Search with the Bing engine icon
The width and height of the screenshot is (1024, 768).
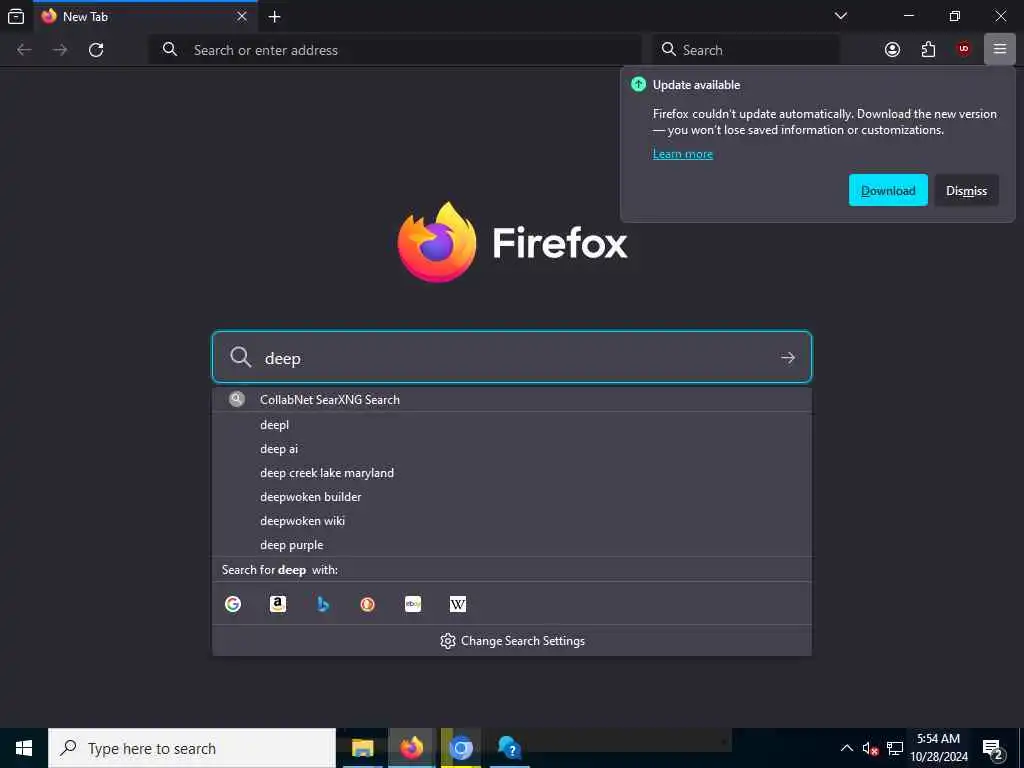[323, 604]
